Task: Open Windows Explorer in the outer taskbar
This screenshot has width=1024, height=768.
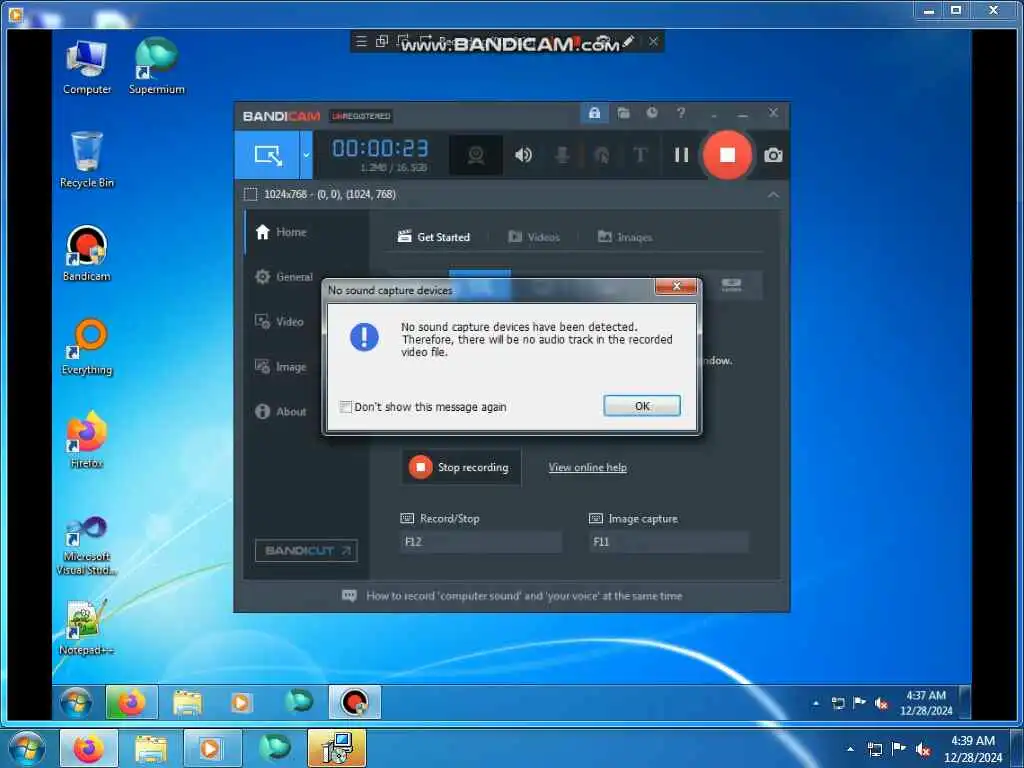Action: (151, 748)
